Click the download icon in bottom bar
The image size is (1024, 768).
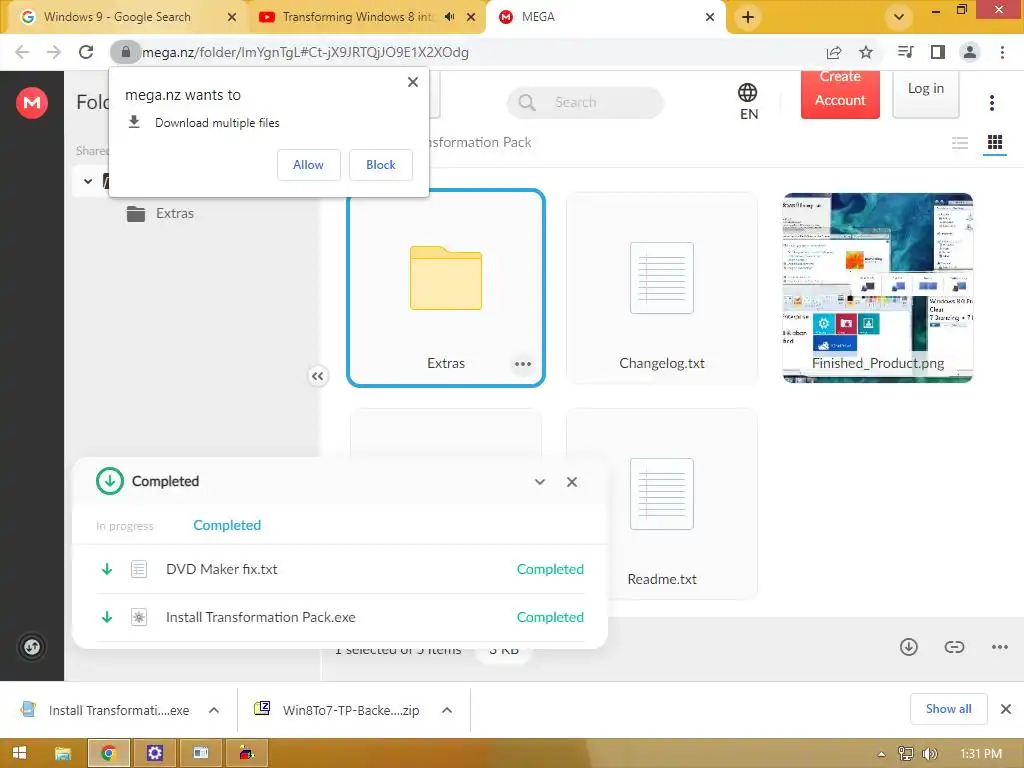click(909, 647)
